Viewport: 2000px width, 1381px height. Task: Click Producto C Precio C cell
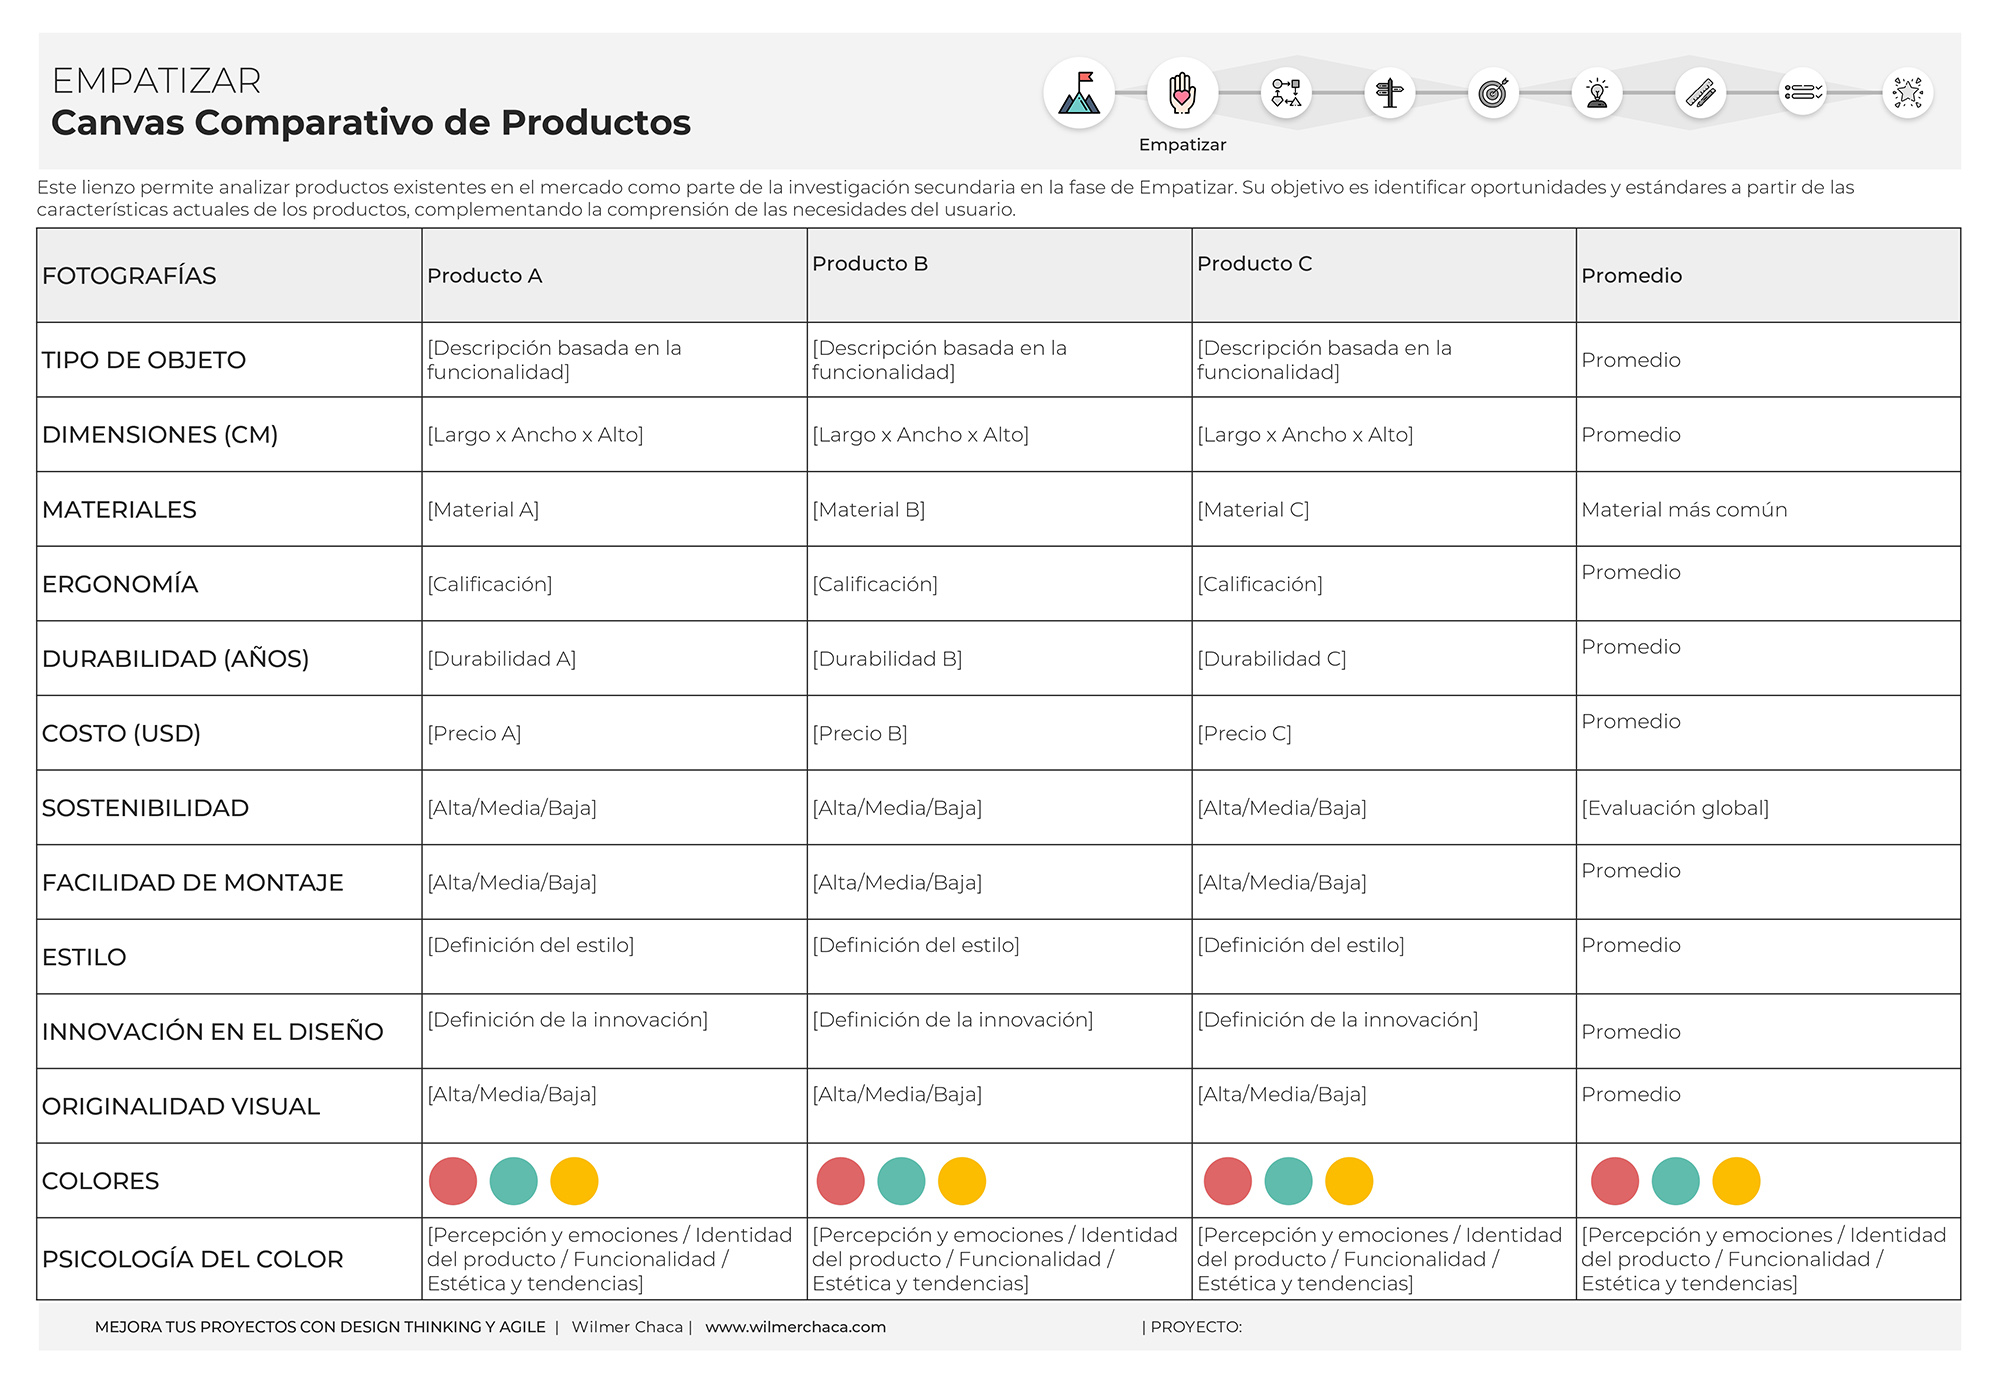tap(1244, 734)
